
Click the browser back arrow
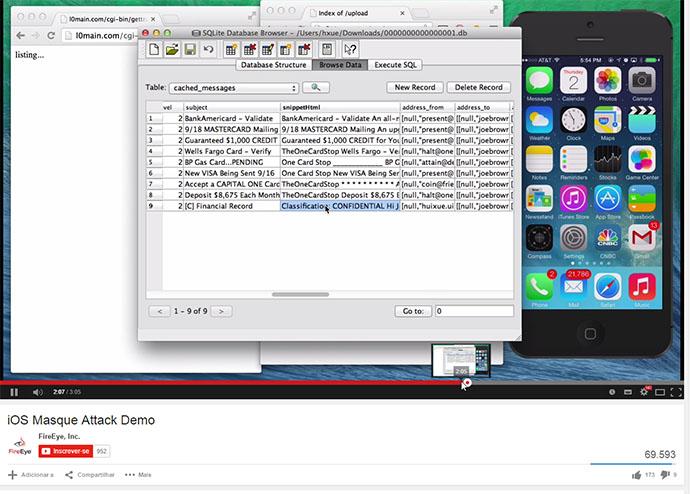pyautogui.click(x=20, y=36)
